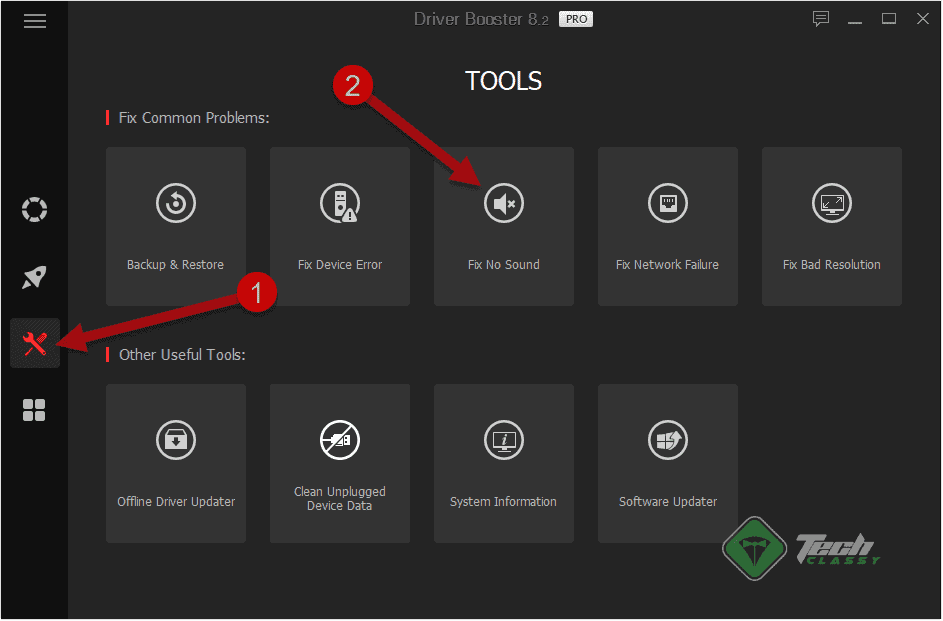Viewport: 943px width, 621px height.
Task: Launch Clean Unplugged Device Data
Action: pos(339,462)
